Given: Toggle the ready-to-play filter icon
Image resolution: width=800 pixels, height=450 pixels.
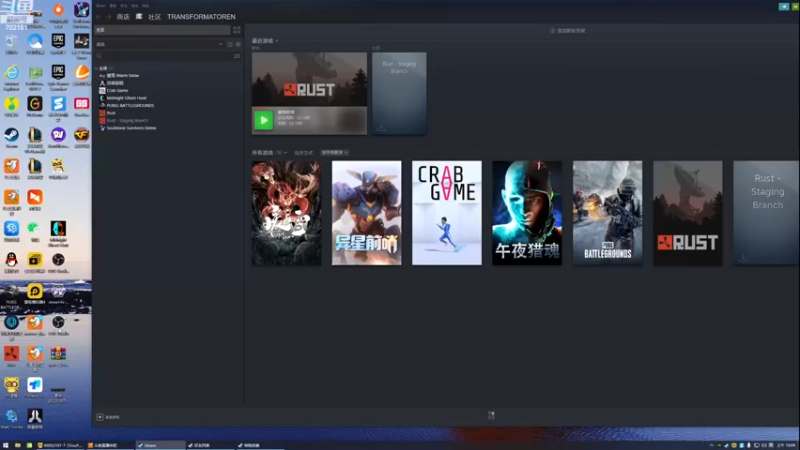Looking at the screenshot, I should coord(238,44).
